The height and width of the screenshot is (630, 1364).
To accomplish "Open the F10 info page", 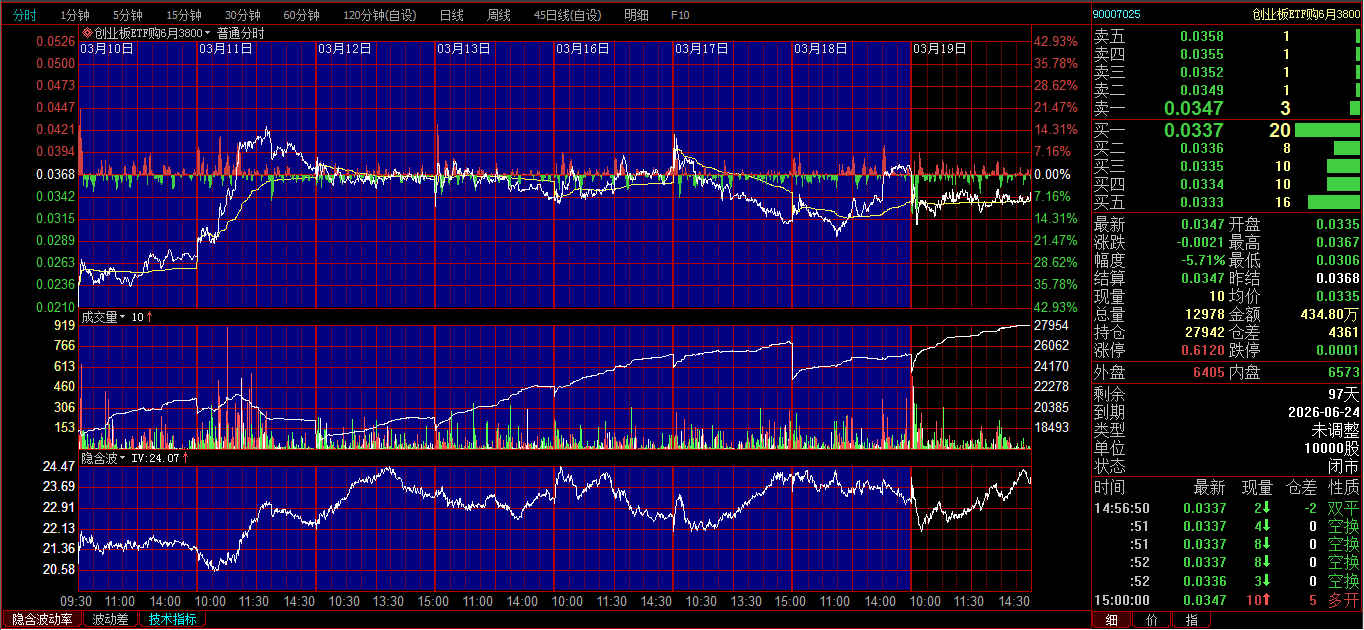I will click(x=680, y=15).
